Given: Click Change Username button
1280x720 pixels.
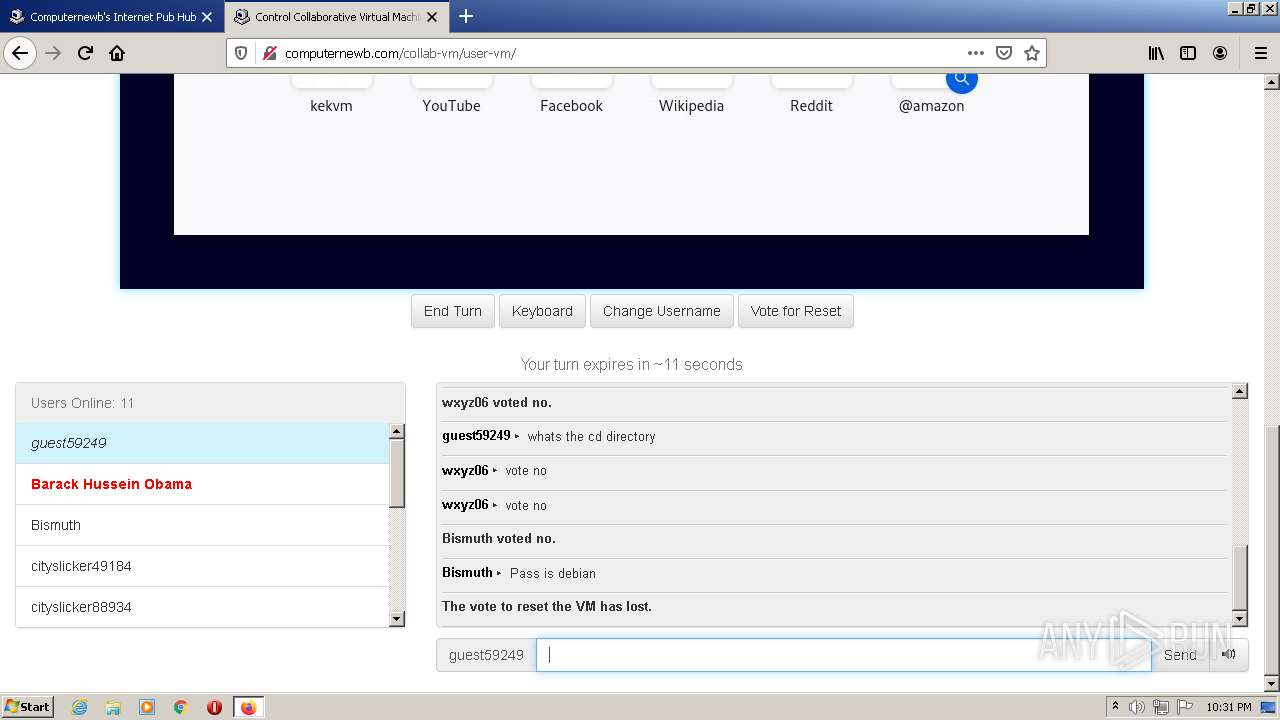Looking at the screenshot, I should [662, 311].
